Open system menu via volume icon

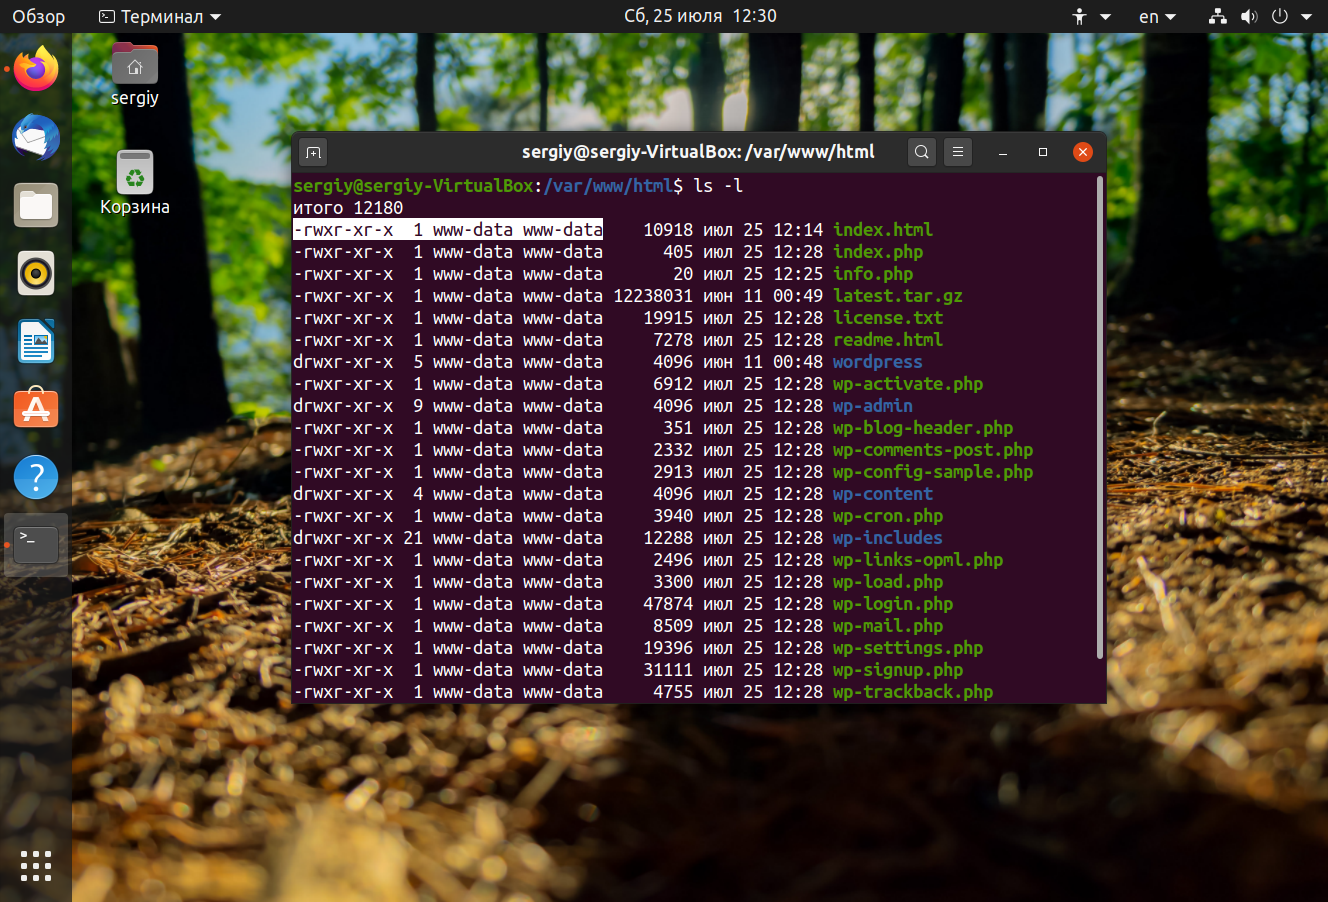1249,17
